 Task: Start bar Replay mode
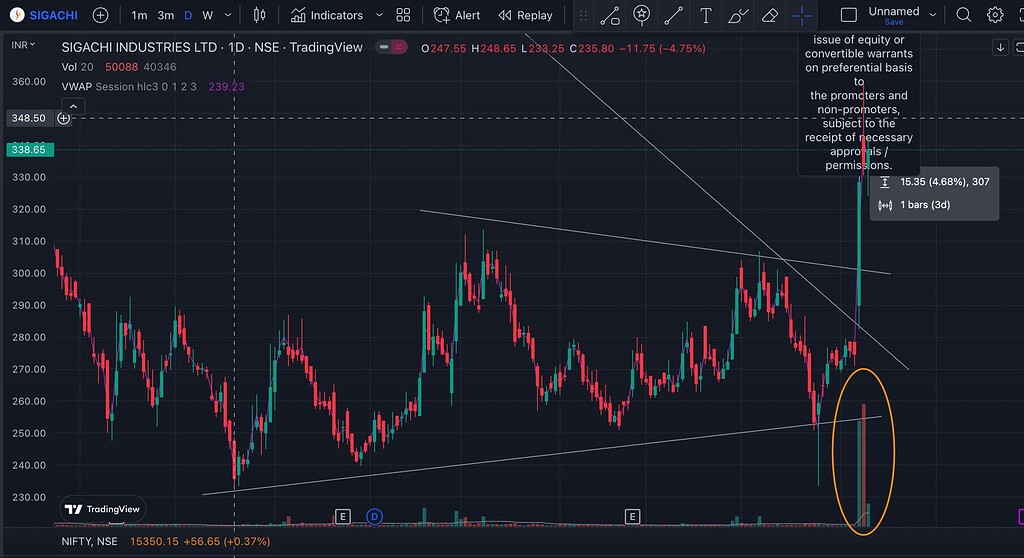pos(525,15)
